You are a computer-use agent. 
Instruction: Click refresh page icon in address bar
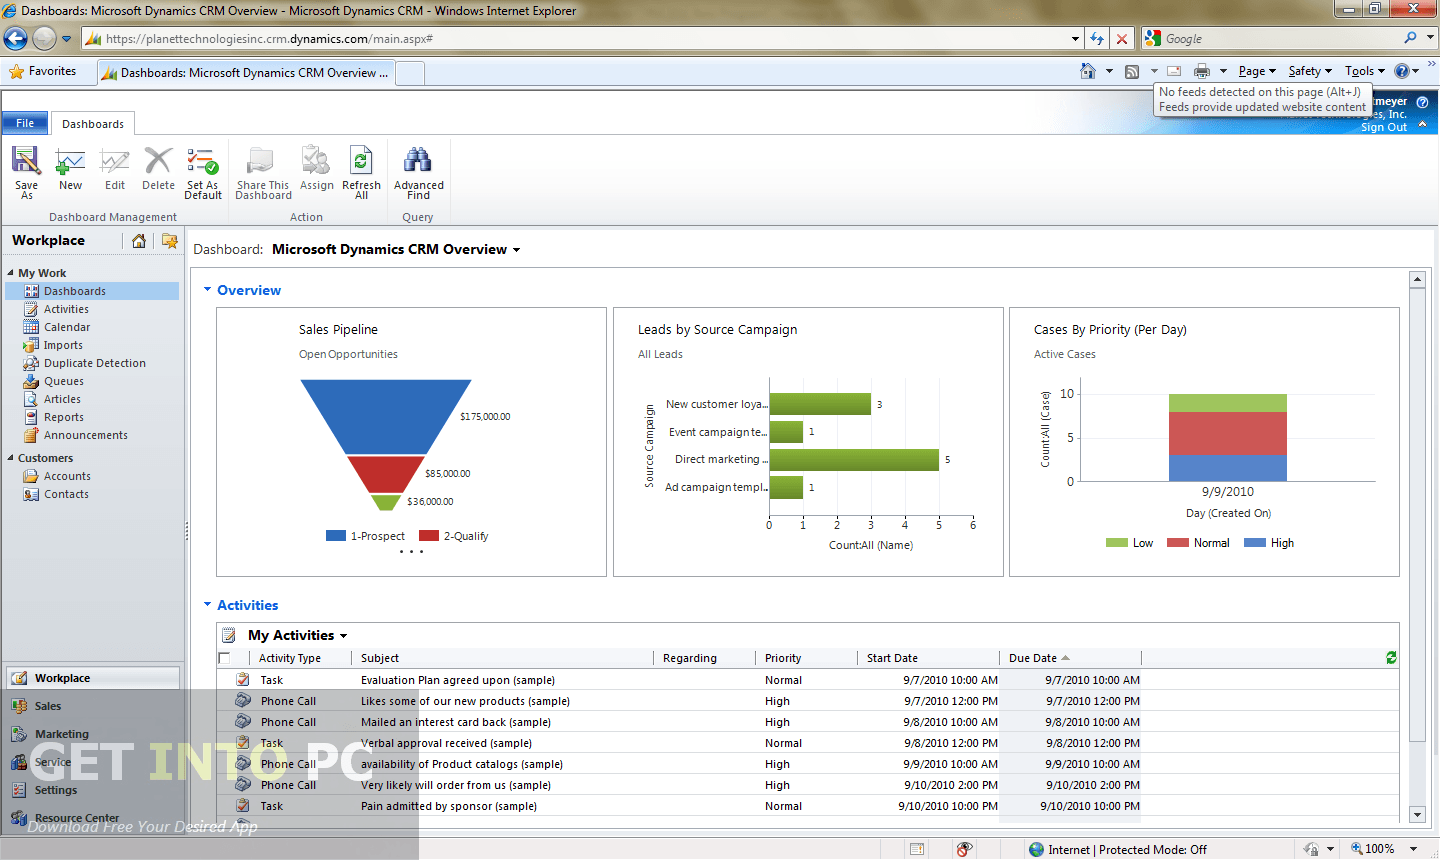(x=1097, y=39)
